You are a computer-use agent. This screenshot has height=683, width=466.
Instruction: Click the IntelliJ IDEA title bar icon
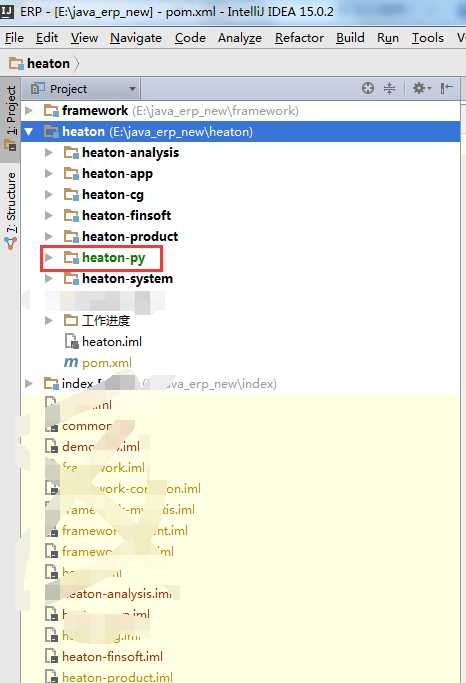(x=7, y=11)
